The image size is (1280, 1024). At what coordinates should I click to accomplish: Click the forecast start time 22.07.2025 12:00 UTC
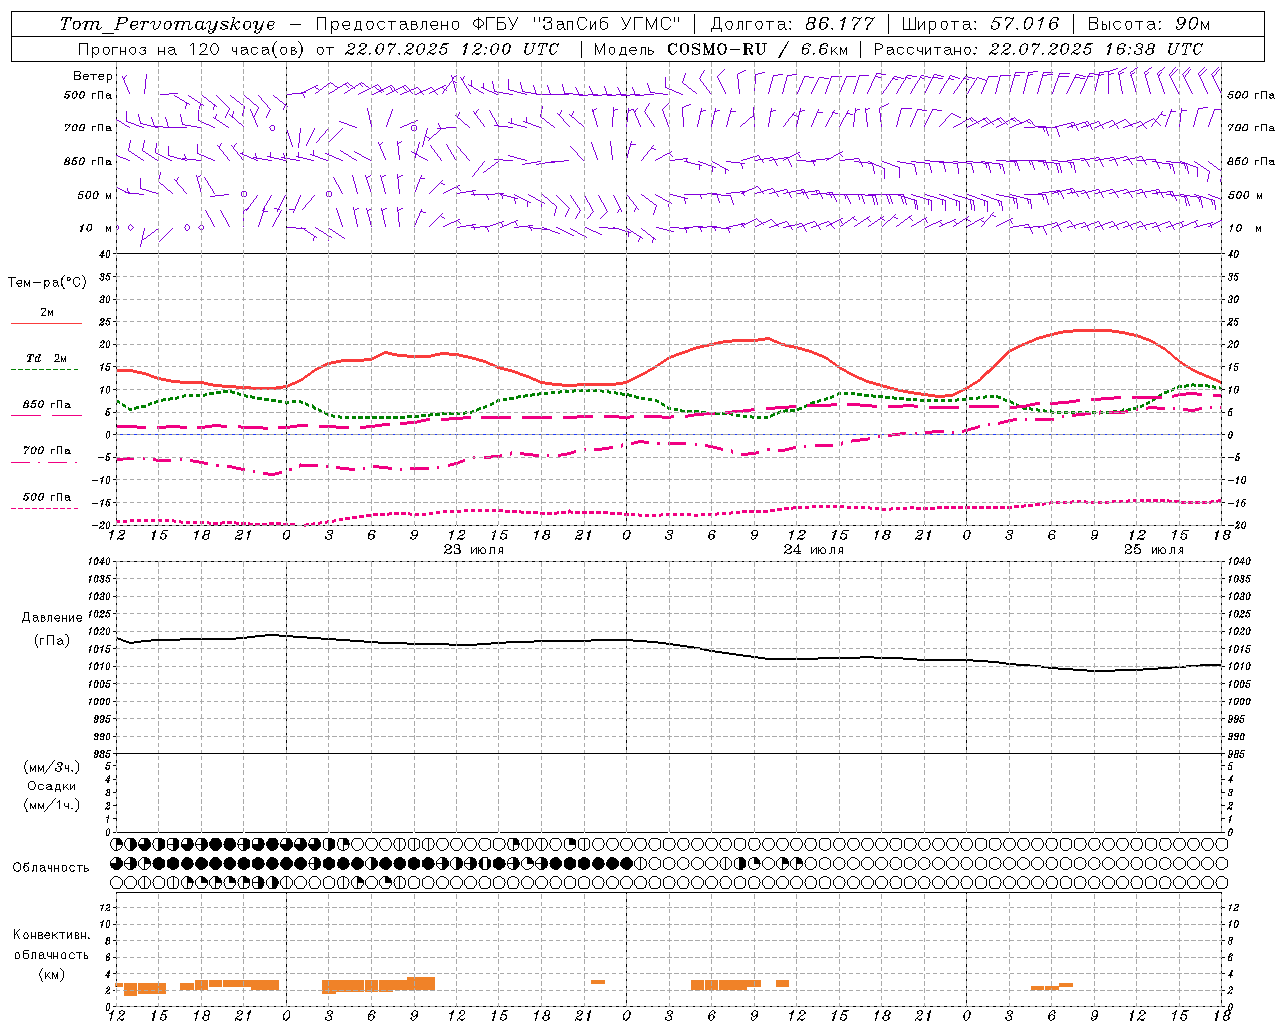coord(452,48)
